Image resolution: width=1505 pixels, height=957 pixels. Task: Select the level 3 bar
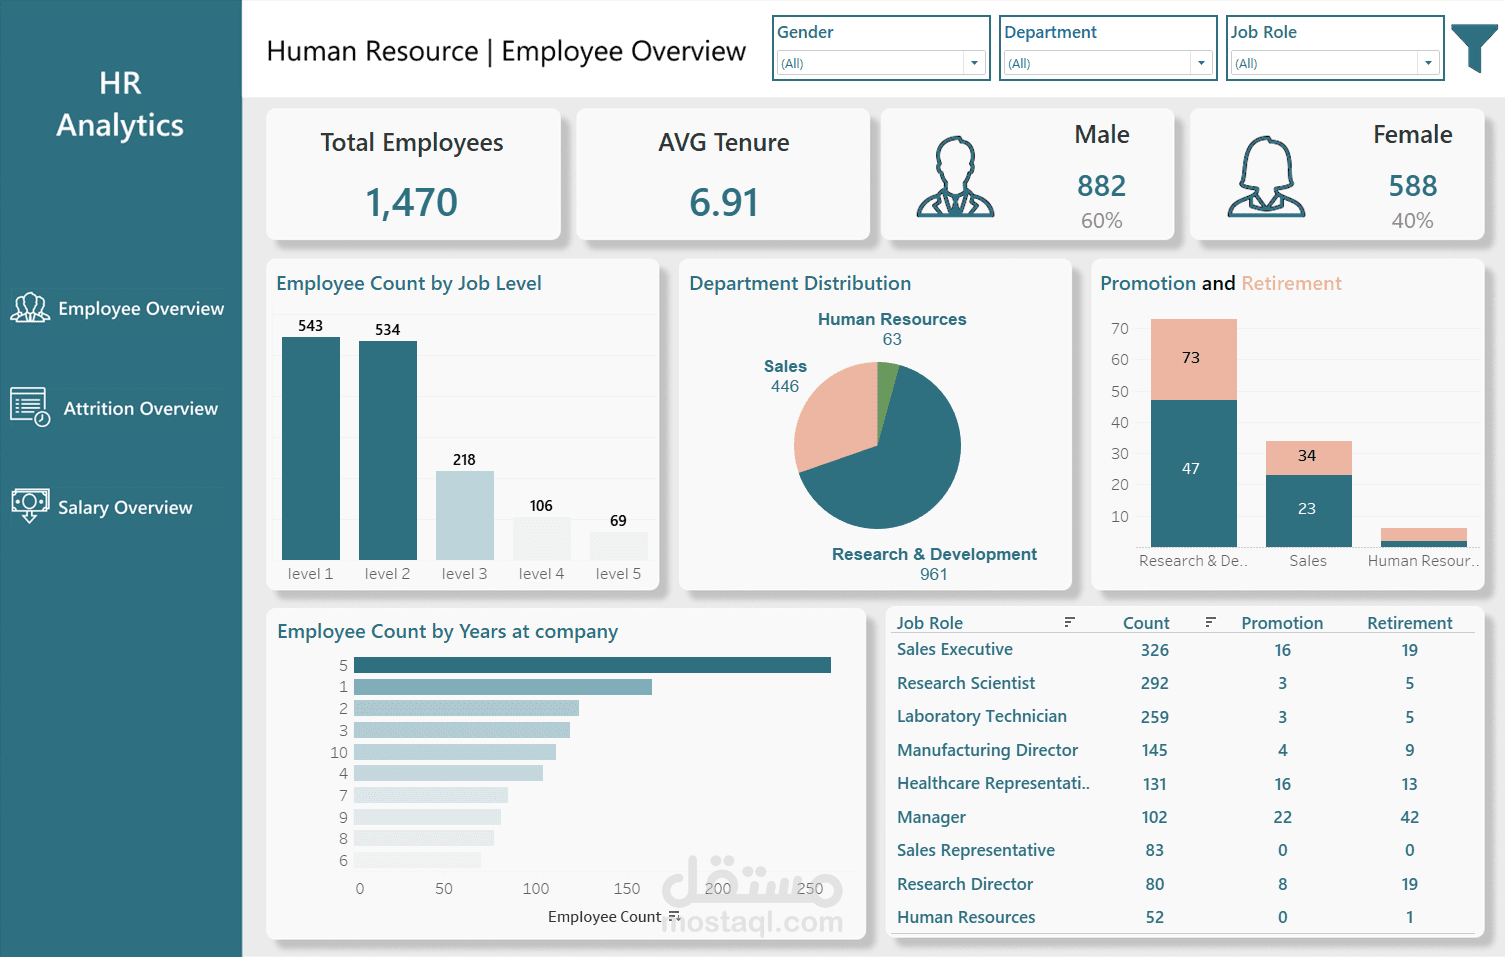click(465, 515)
